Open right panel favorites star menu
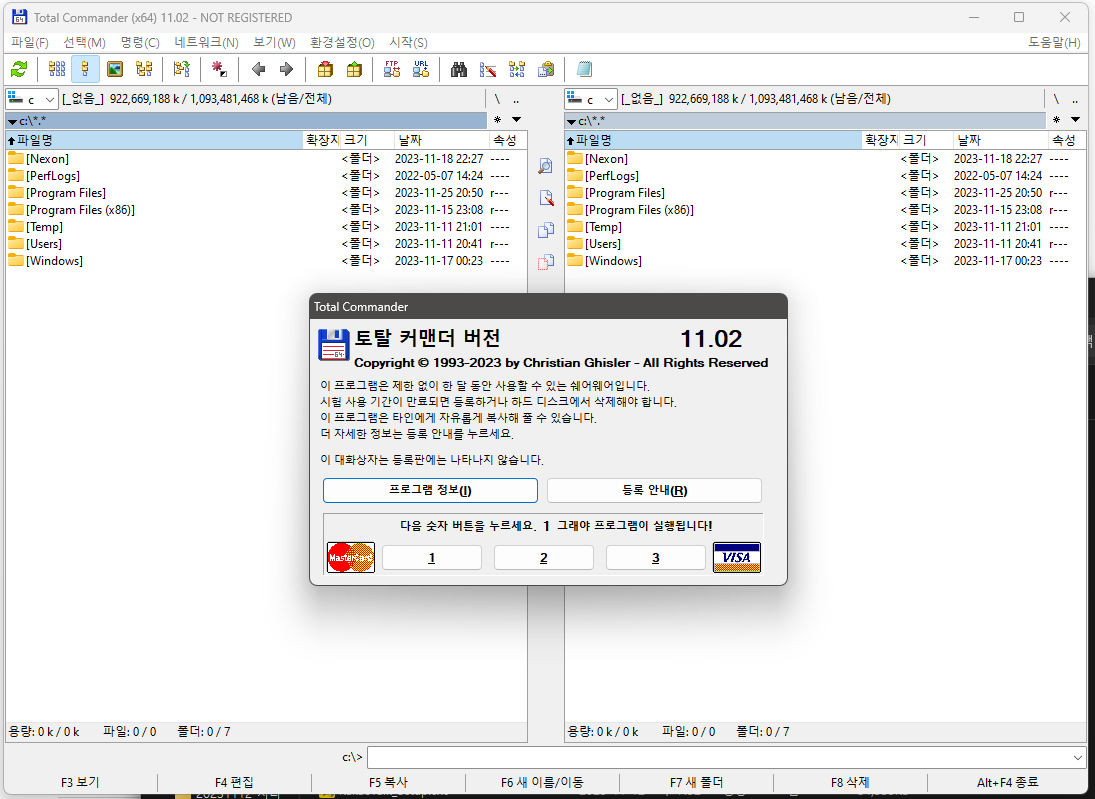This screenshot has height=799, width=1095. [x=1057, y=119]
